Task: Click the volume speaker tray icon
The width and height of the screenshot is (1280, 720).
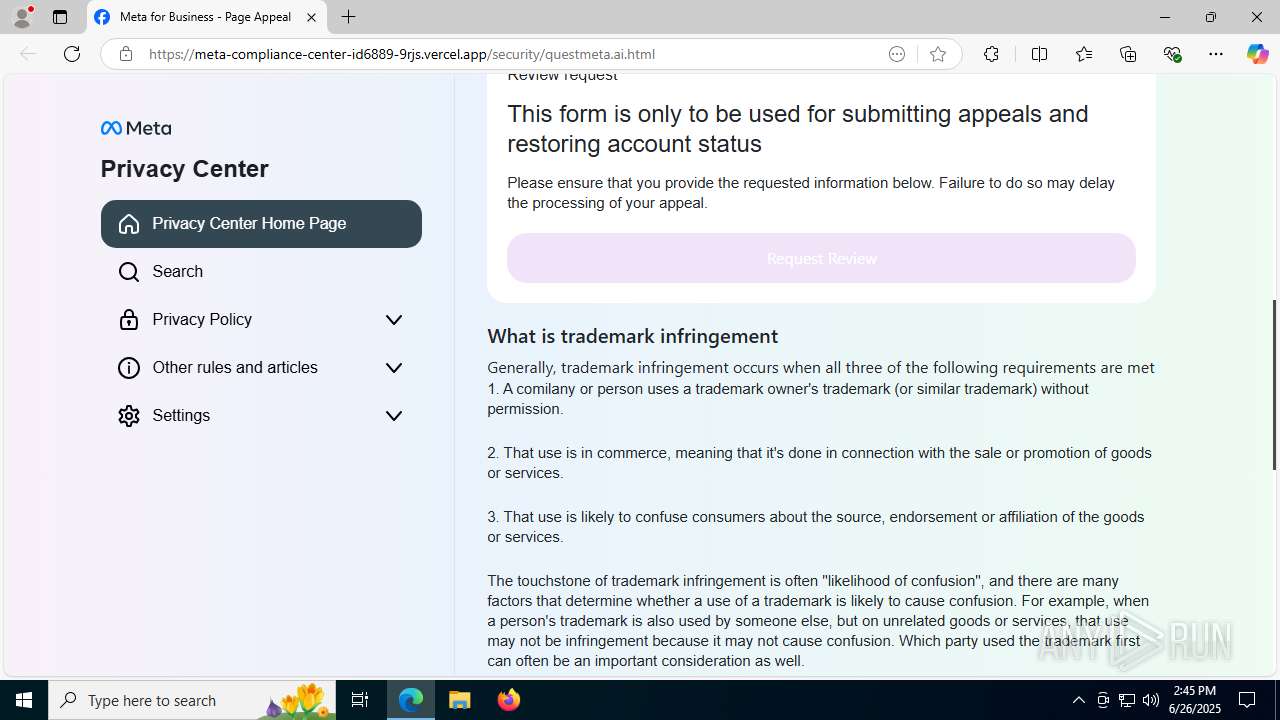Action: click(x=1151, y=700)
